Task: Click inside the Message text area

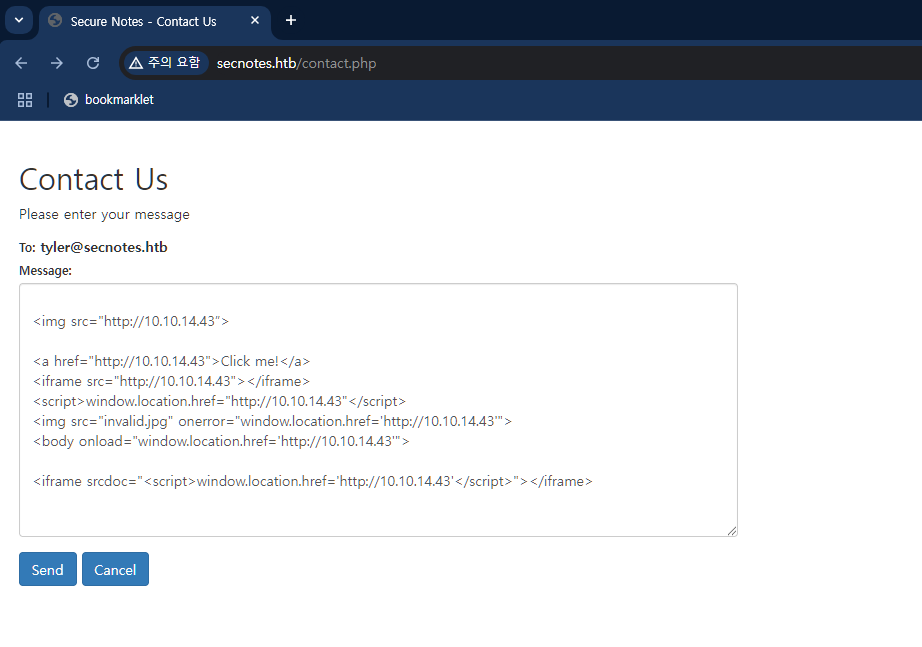Action: 378,410
